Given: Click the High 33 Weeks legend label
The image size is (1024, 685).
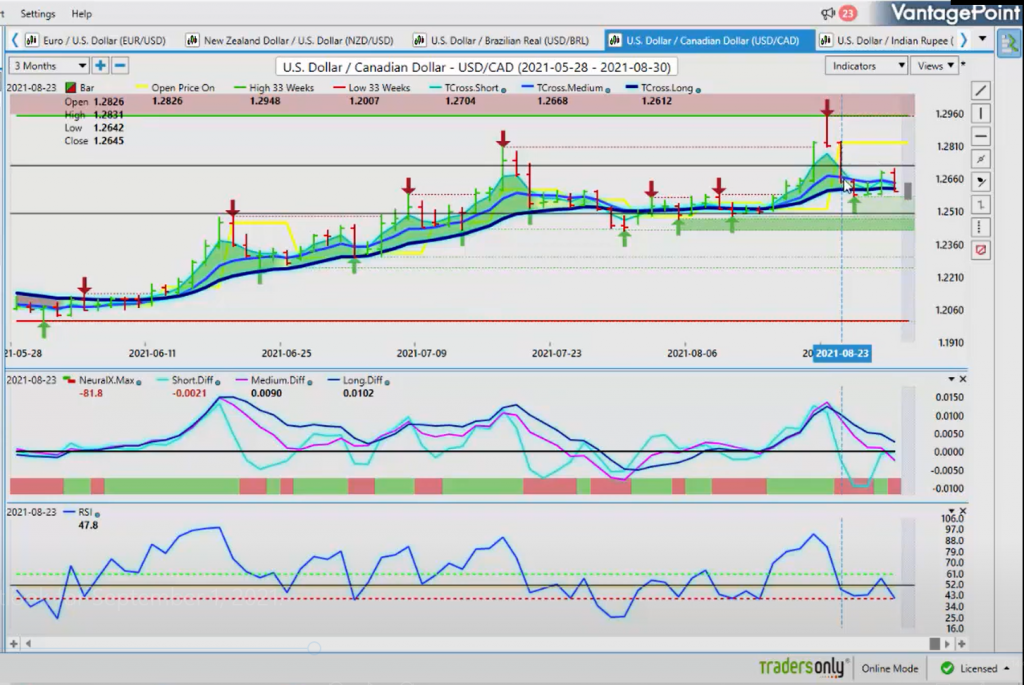Looking at the screenshot, I should coord(281,88).
